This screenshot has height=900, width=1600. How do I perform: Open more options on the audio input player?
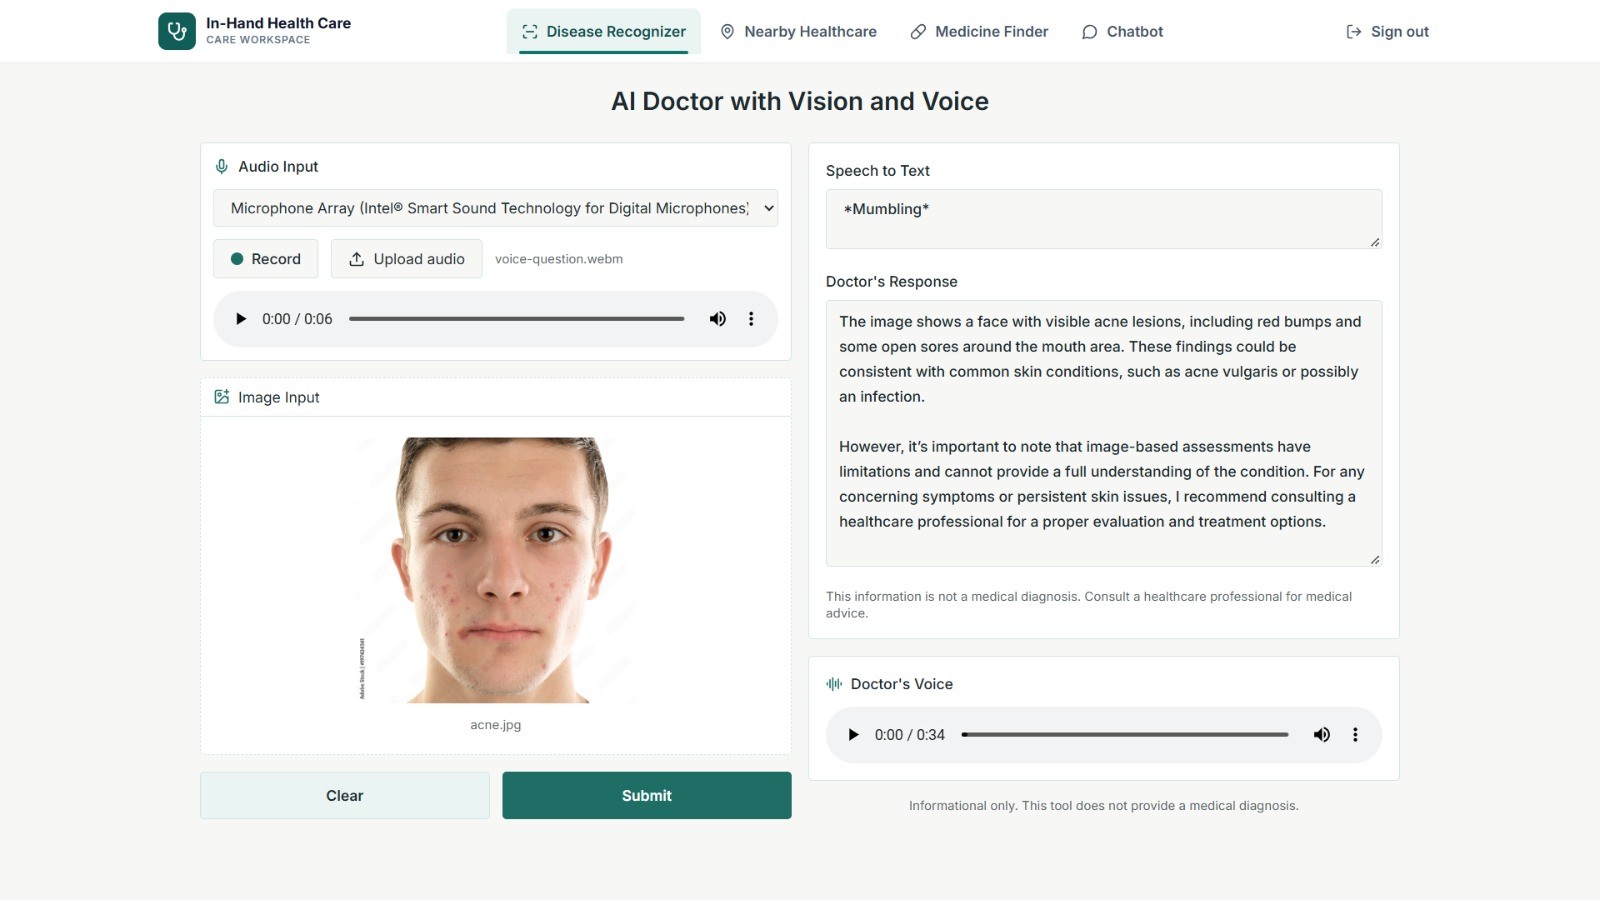coord(751,319)
